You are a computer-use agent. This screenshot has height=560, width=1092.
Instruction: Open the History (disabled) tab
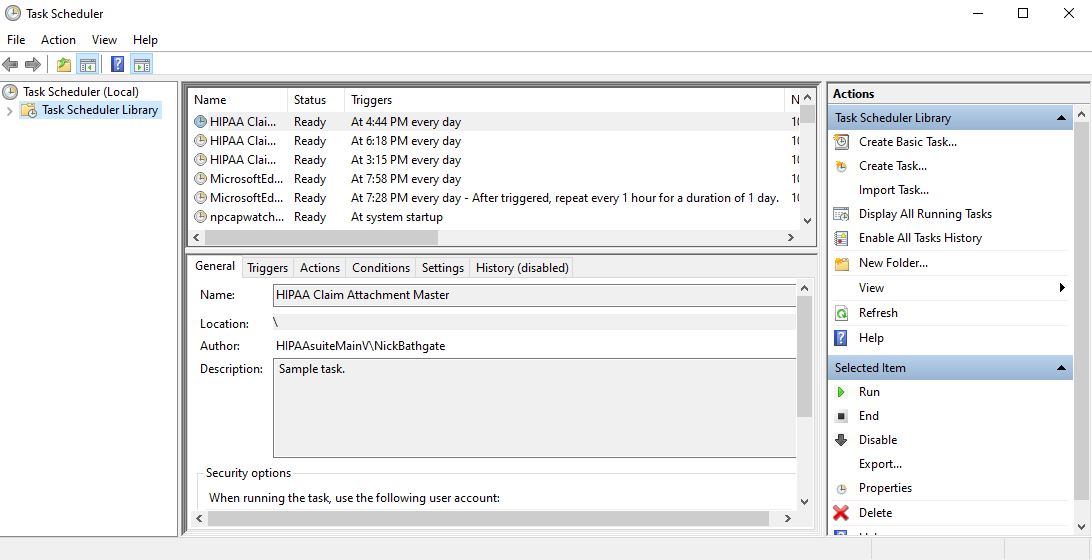point(522,268)
